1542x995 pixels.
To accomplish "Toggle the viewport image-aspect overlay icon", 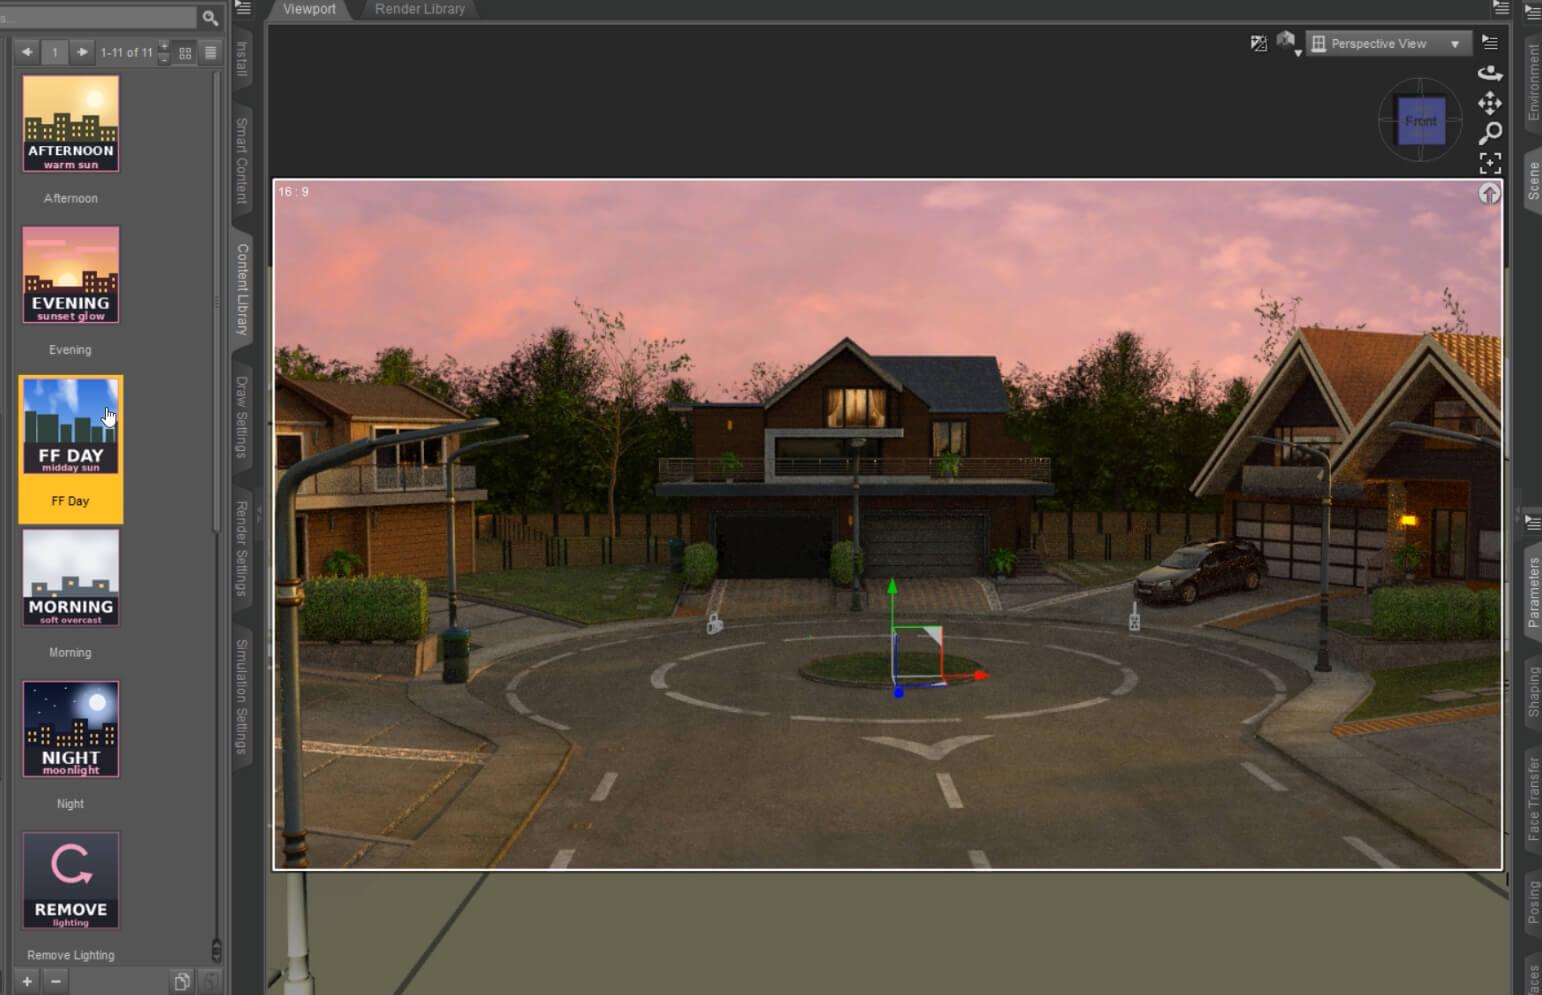I will pos(1258,43).
